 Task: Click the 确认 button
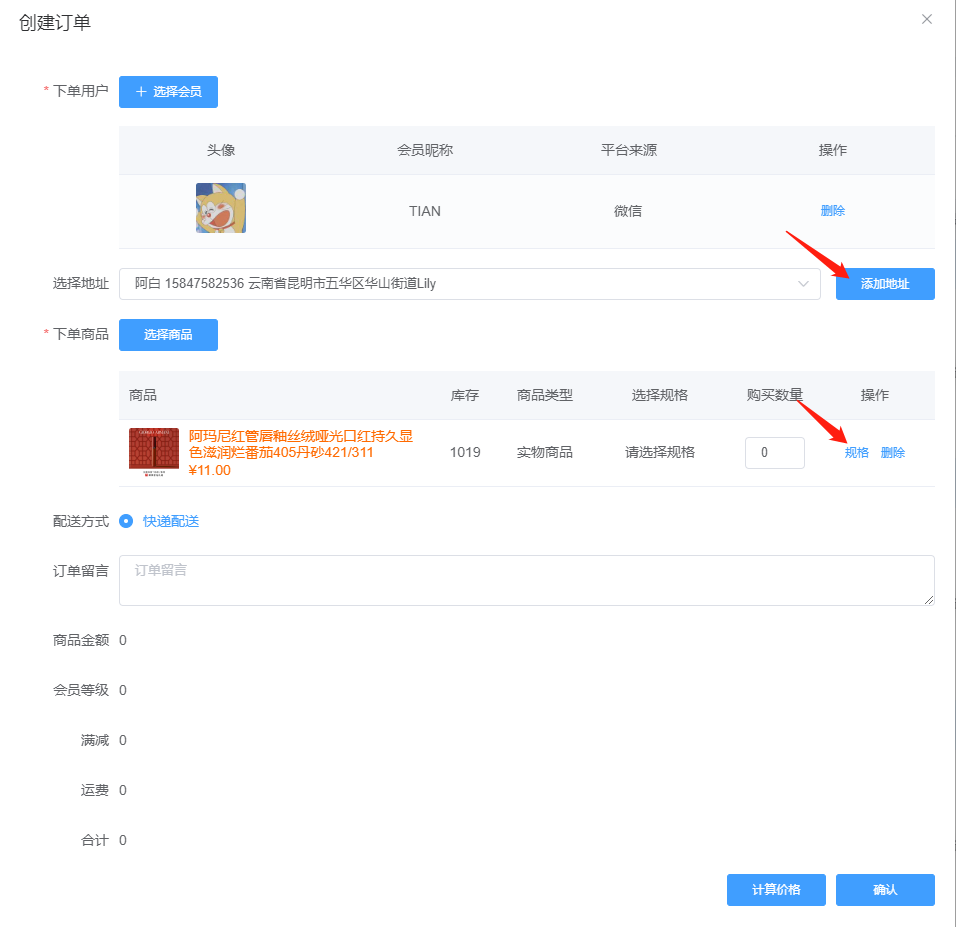(x=885, y=890)
